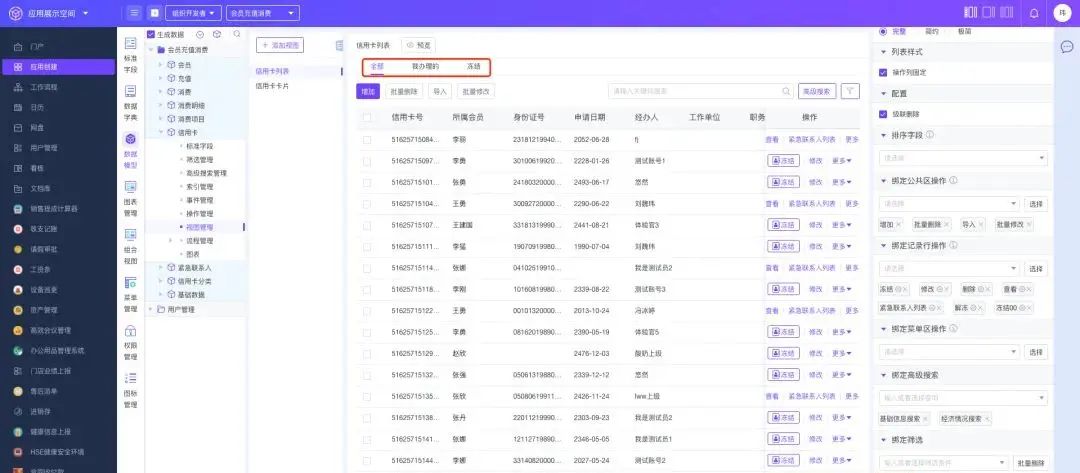This screenshot has height=473, width=1080.
Task: Select 视图管理 in the tree
Action: pos(200,227)
